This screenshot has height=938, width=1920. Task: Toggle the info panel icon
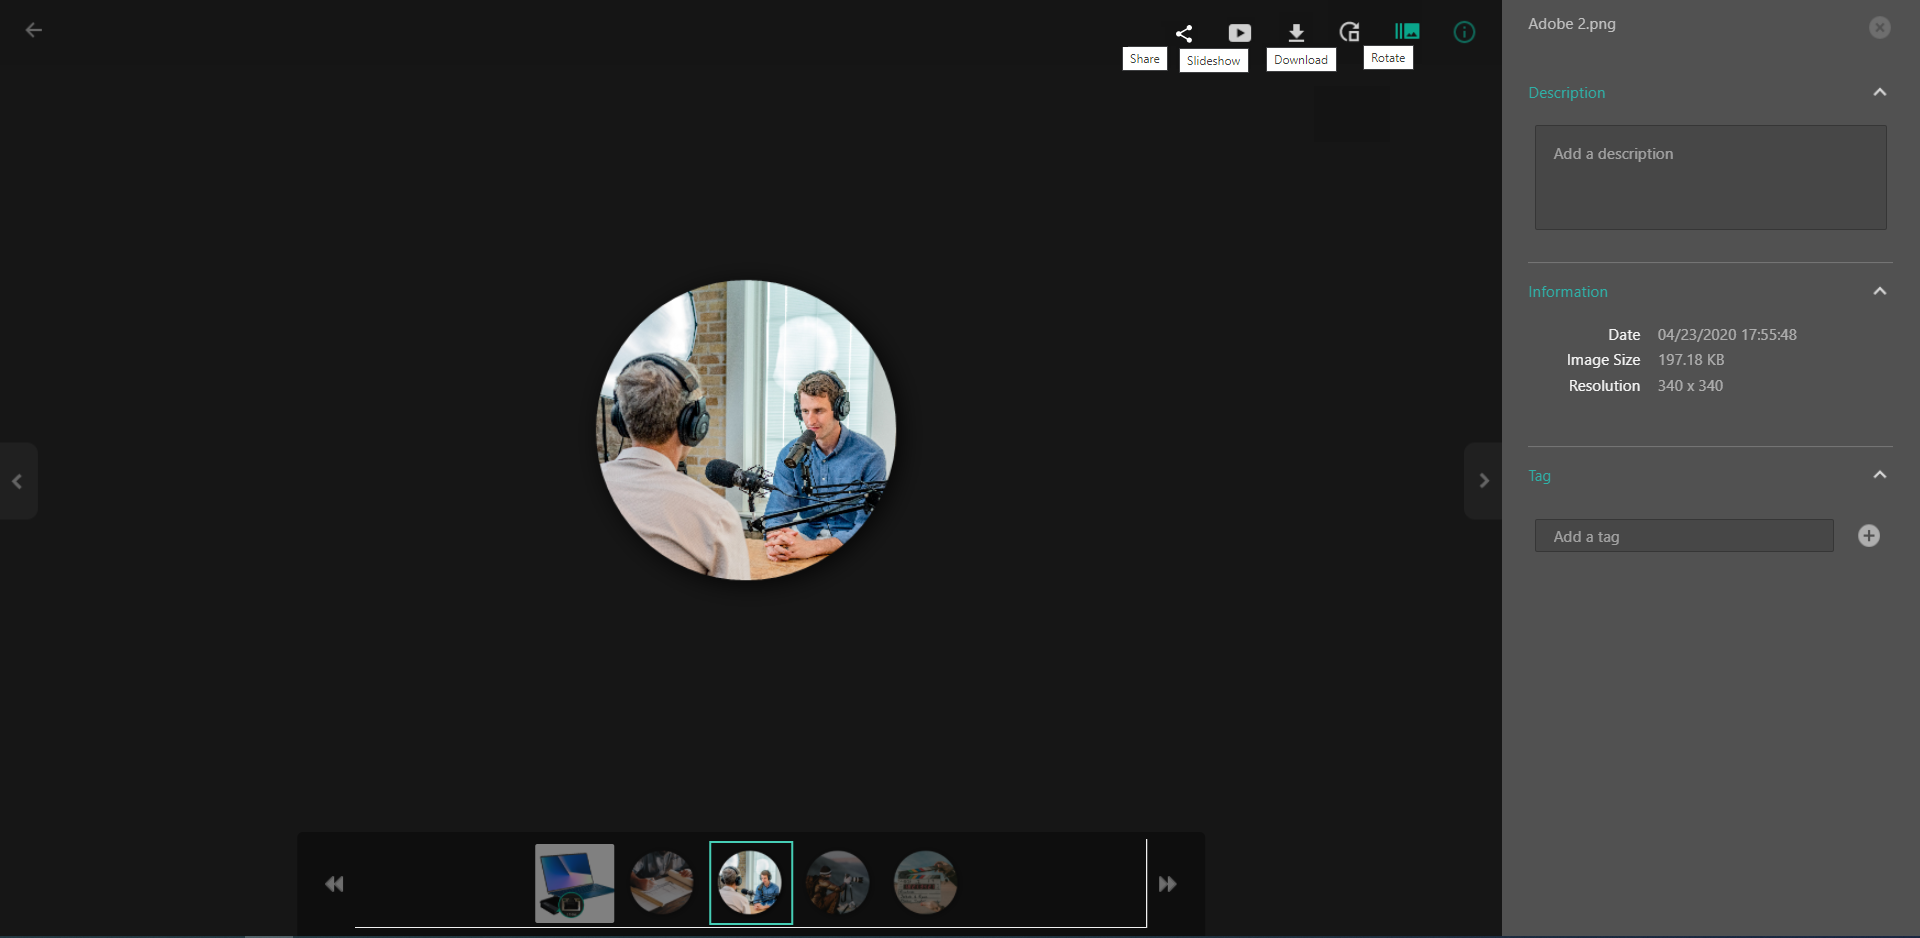point(1464,32)
